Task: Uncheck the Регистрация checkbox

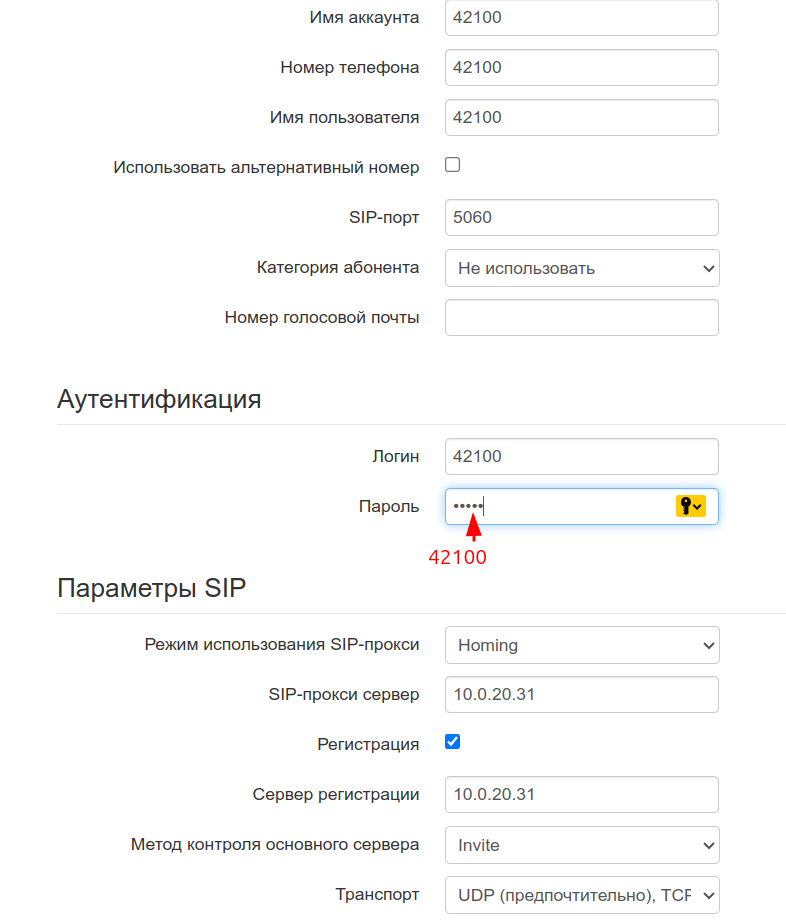Action: 452,742
